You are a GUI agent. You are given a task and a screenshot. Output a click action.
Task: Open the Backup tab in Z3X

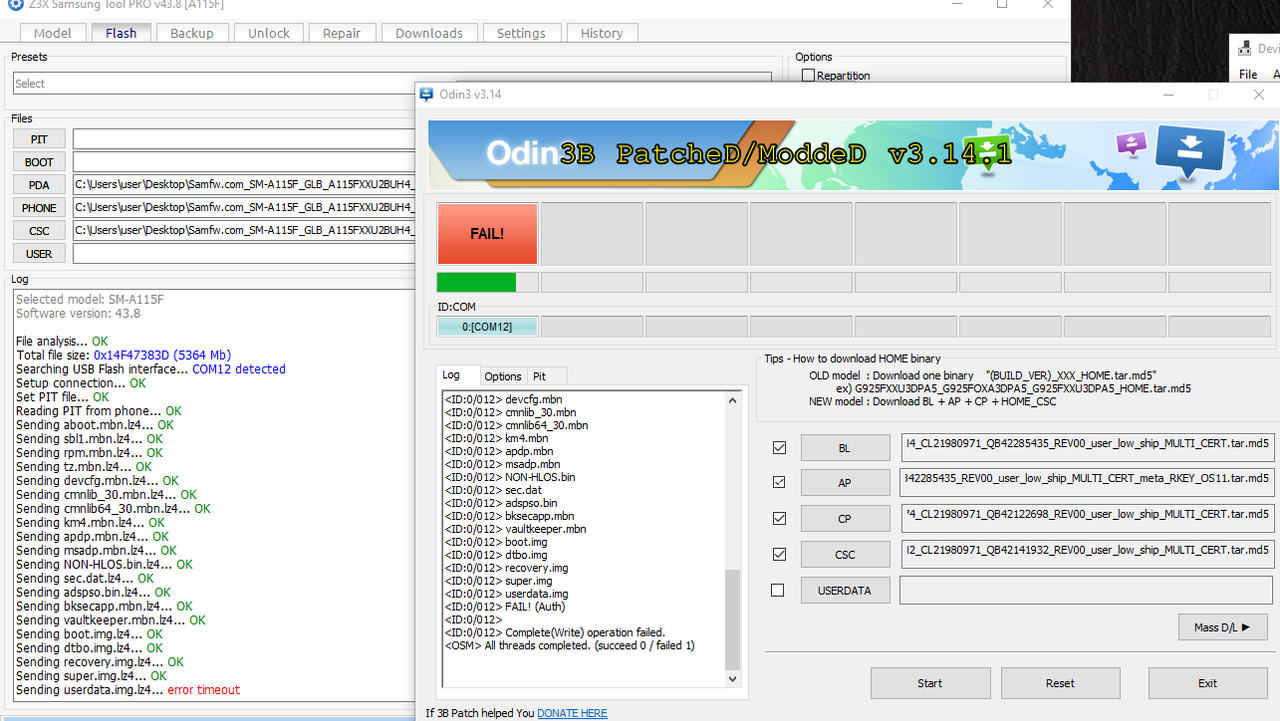click(192, 33)
